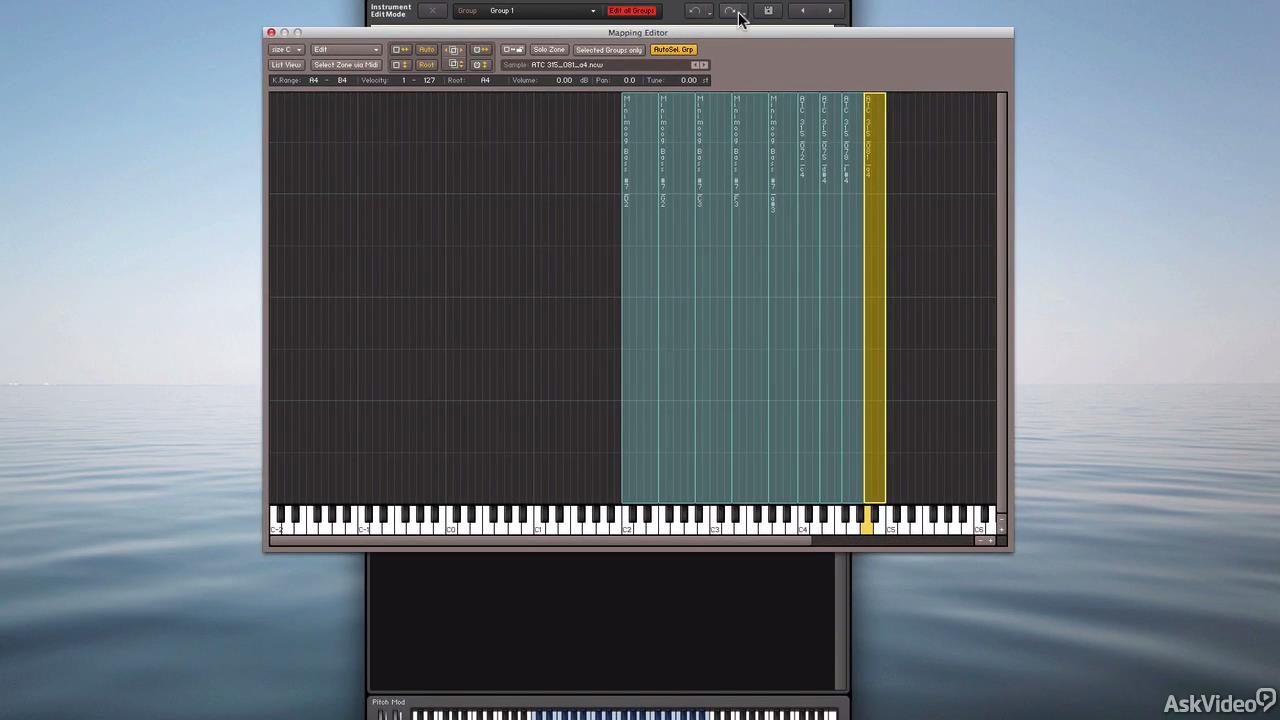Toggle Edit all Groups button
The image size is (1280, 720).
click(631, 11)
